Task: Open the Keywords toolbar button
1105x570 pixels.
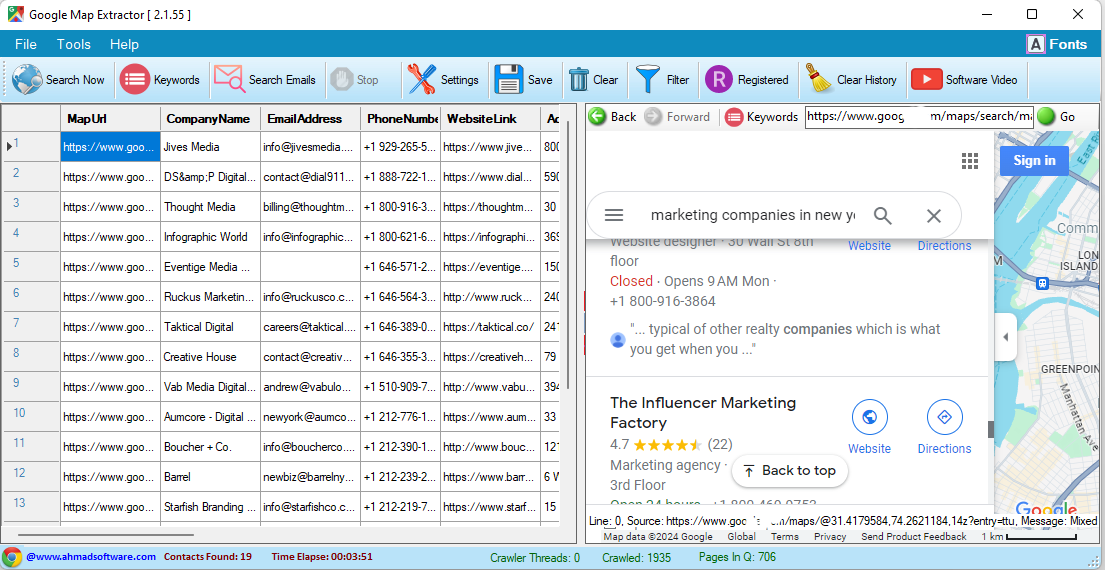Action: pos(160,80)
